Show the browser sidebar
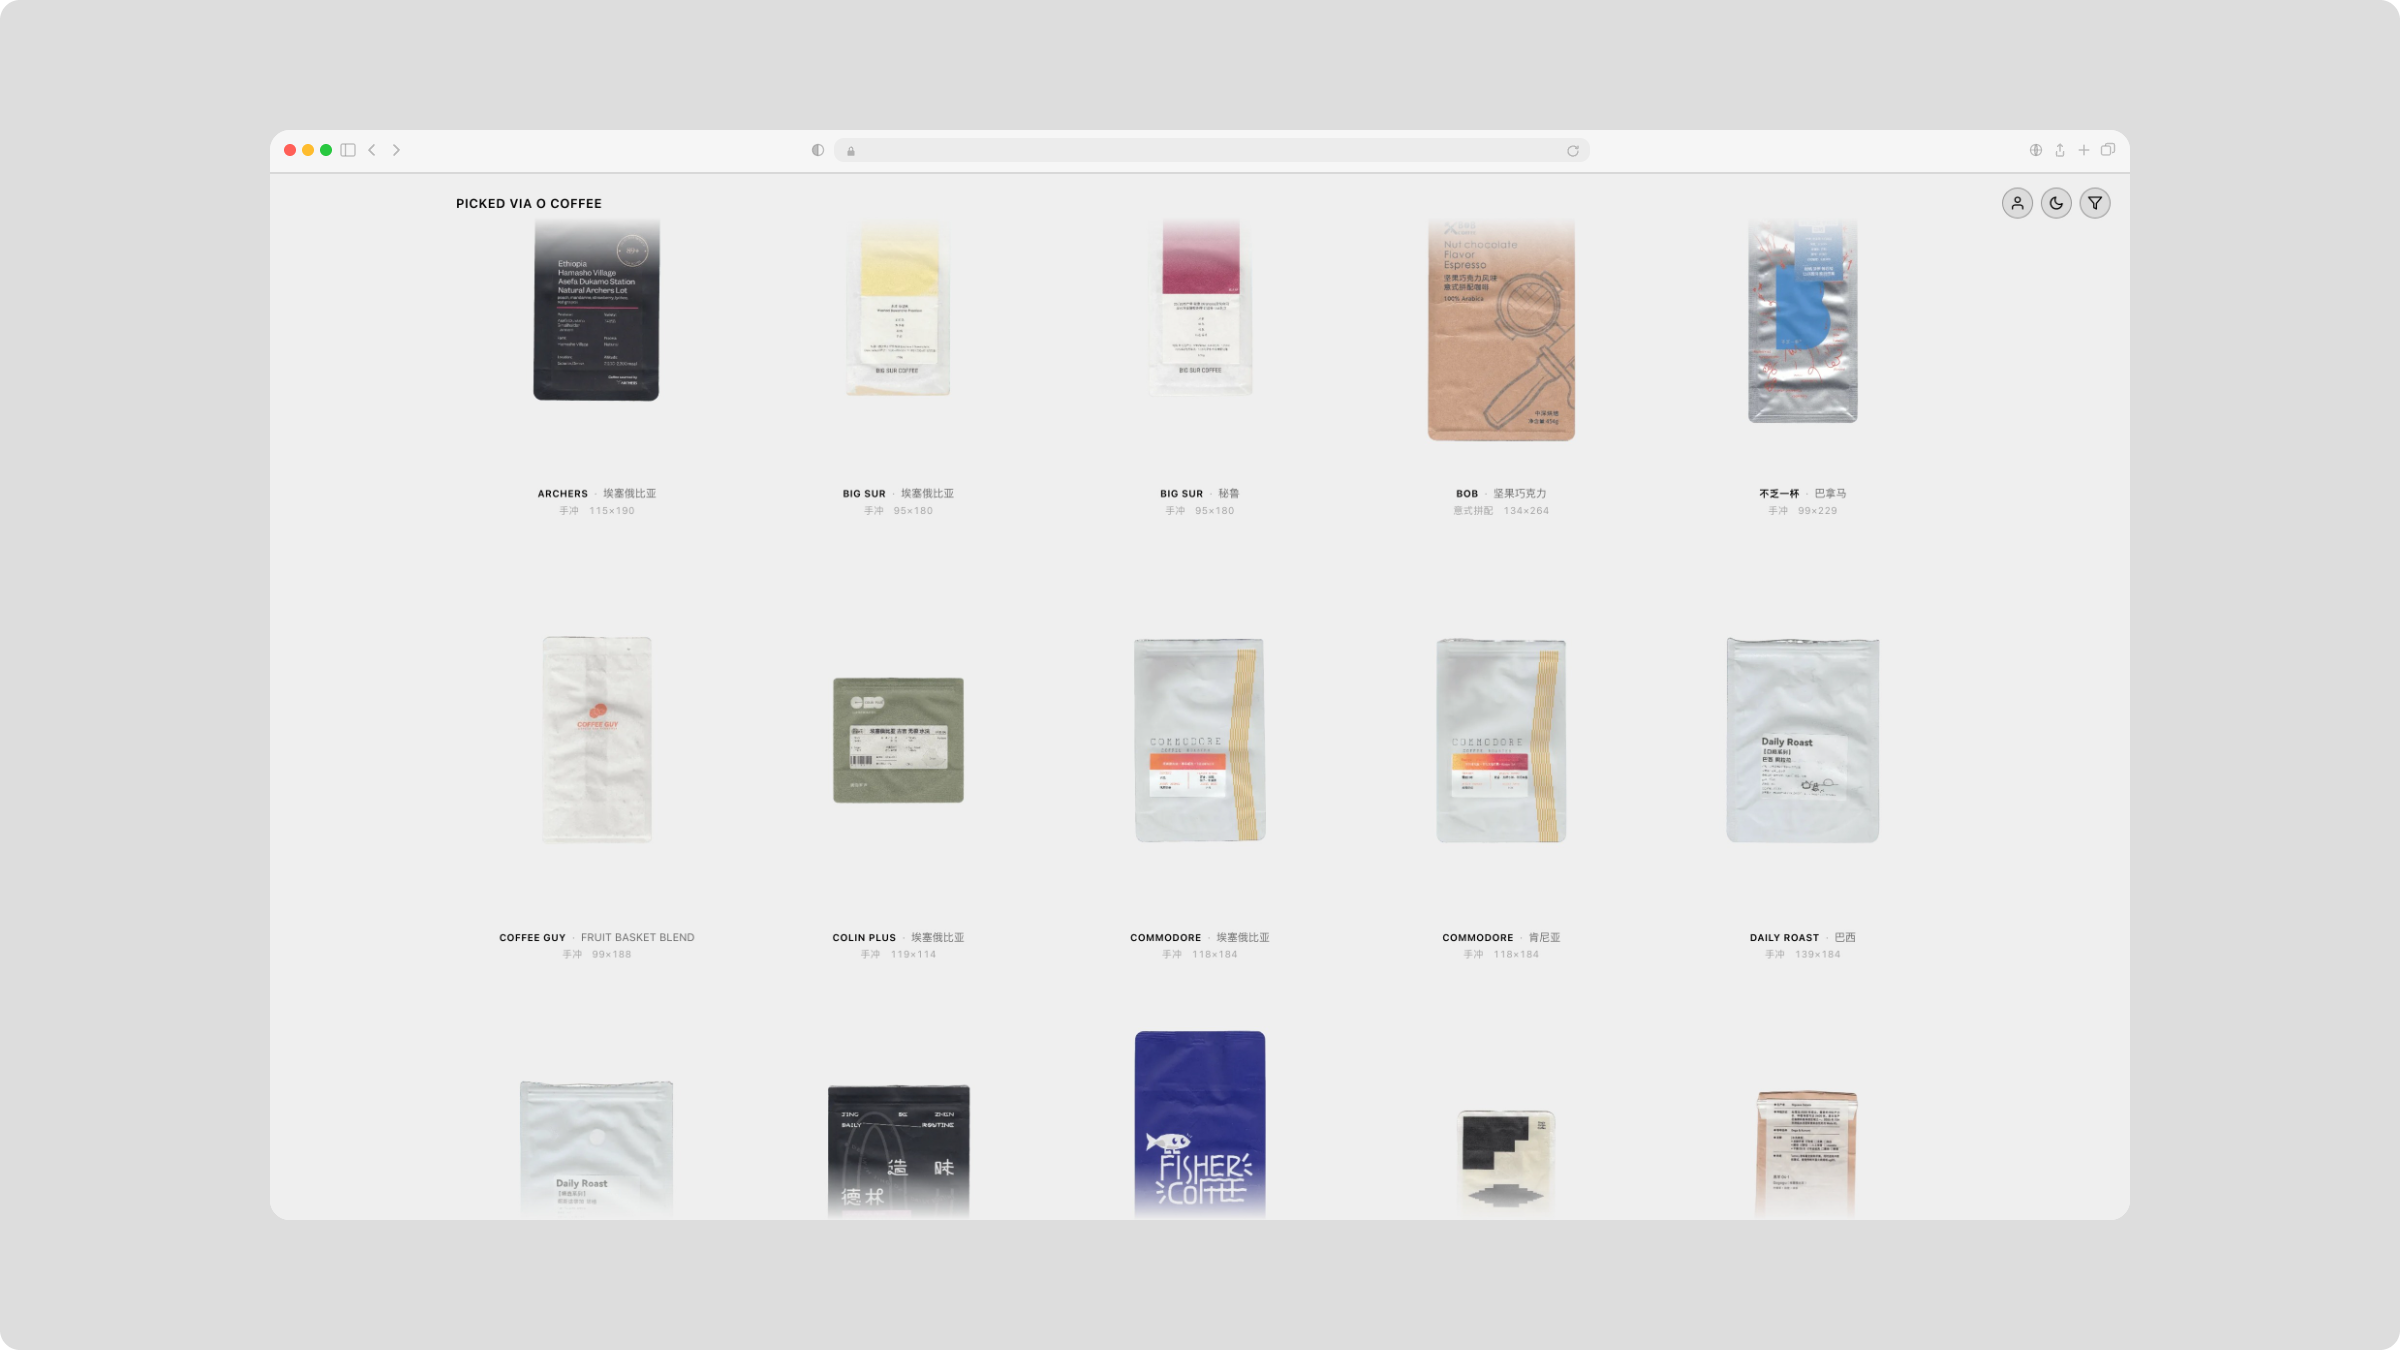The image size is (2400, 1350). (x=348, y=150)
